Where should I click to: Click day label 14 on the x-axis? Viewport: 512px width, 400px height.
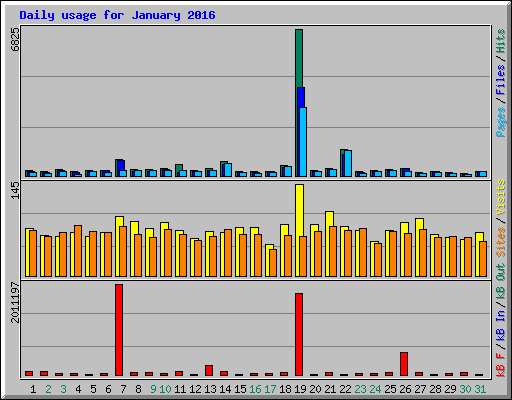pos(225,389)
